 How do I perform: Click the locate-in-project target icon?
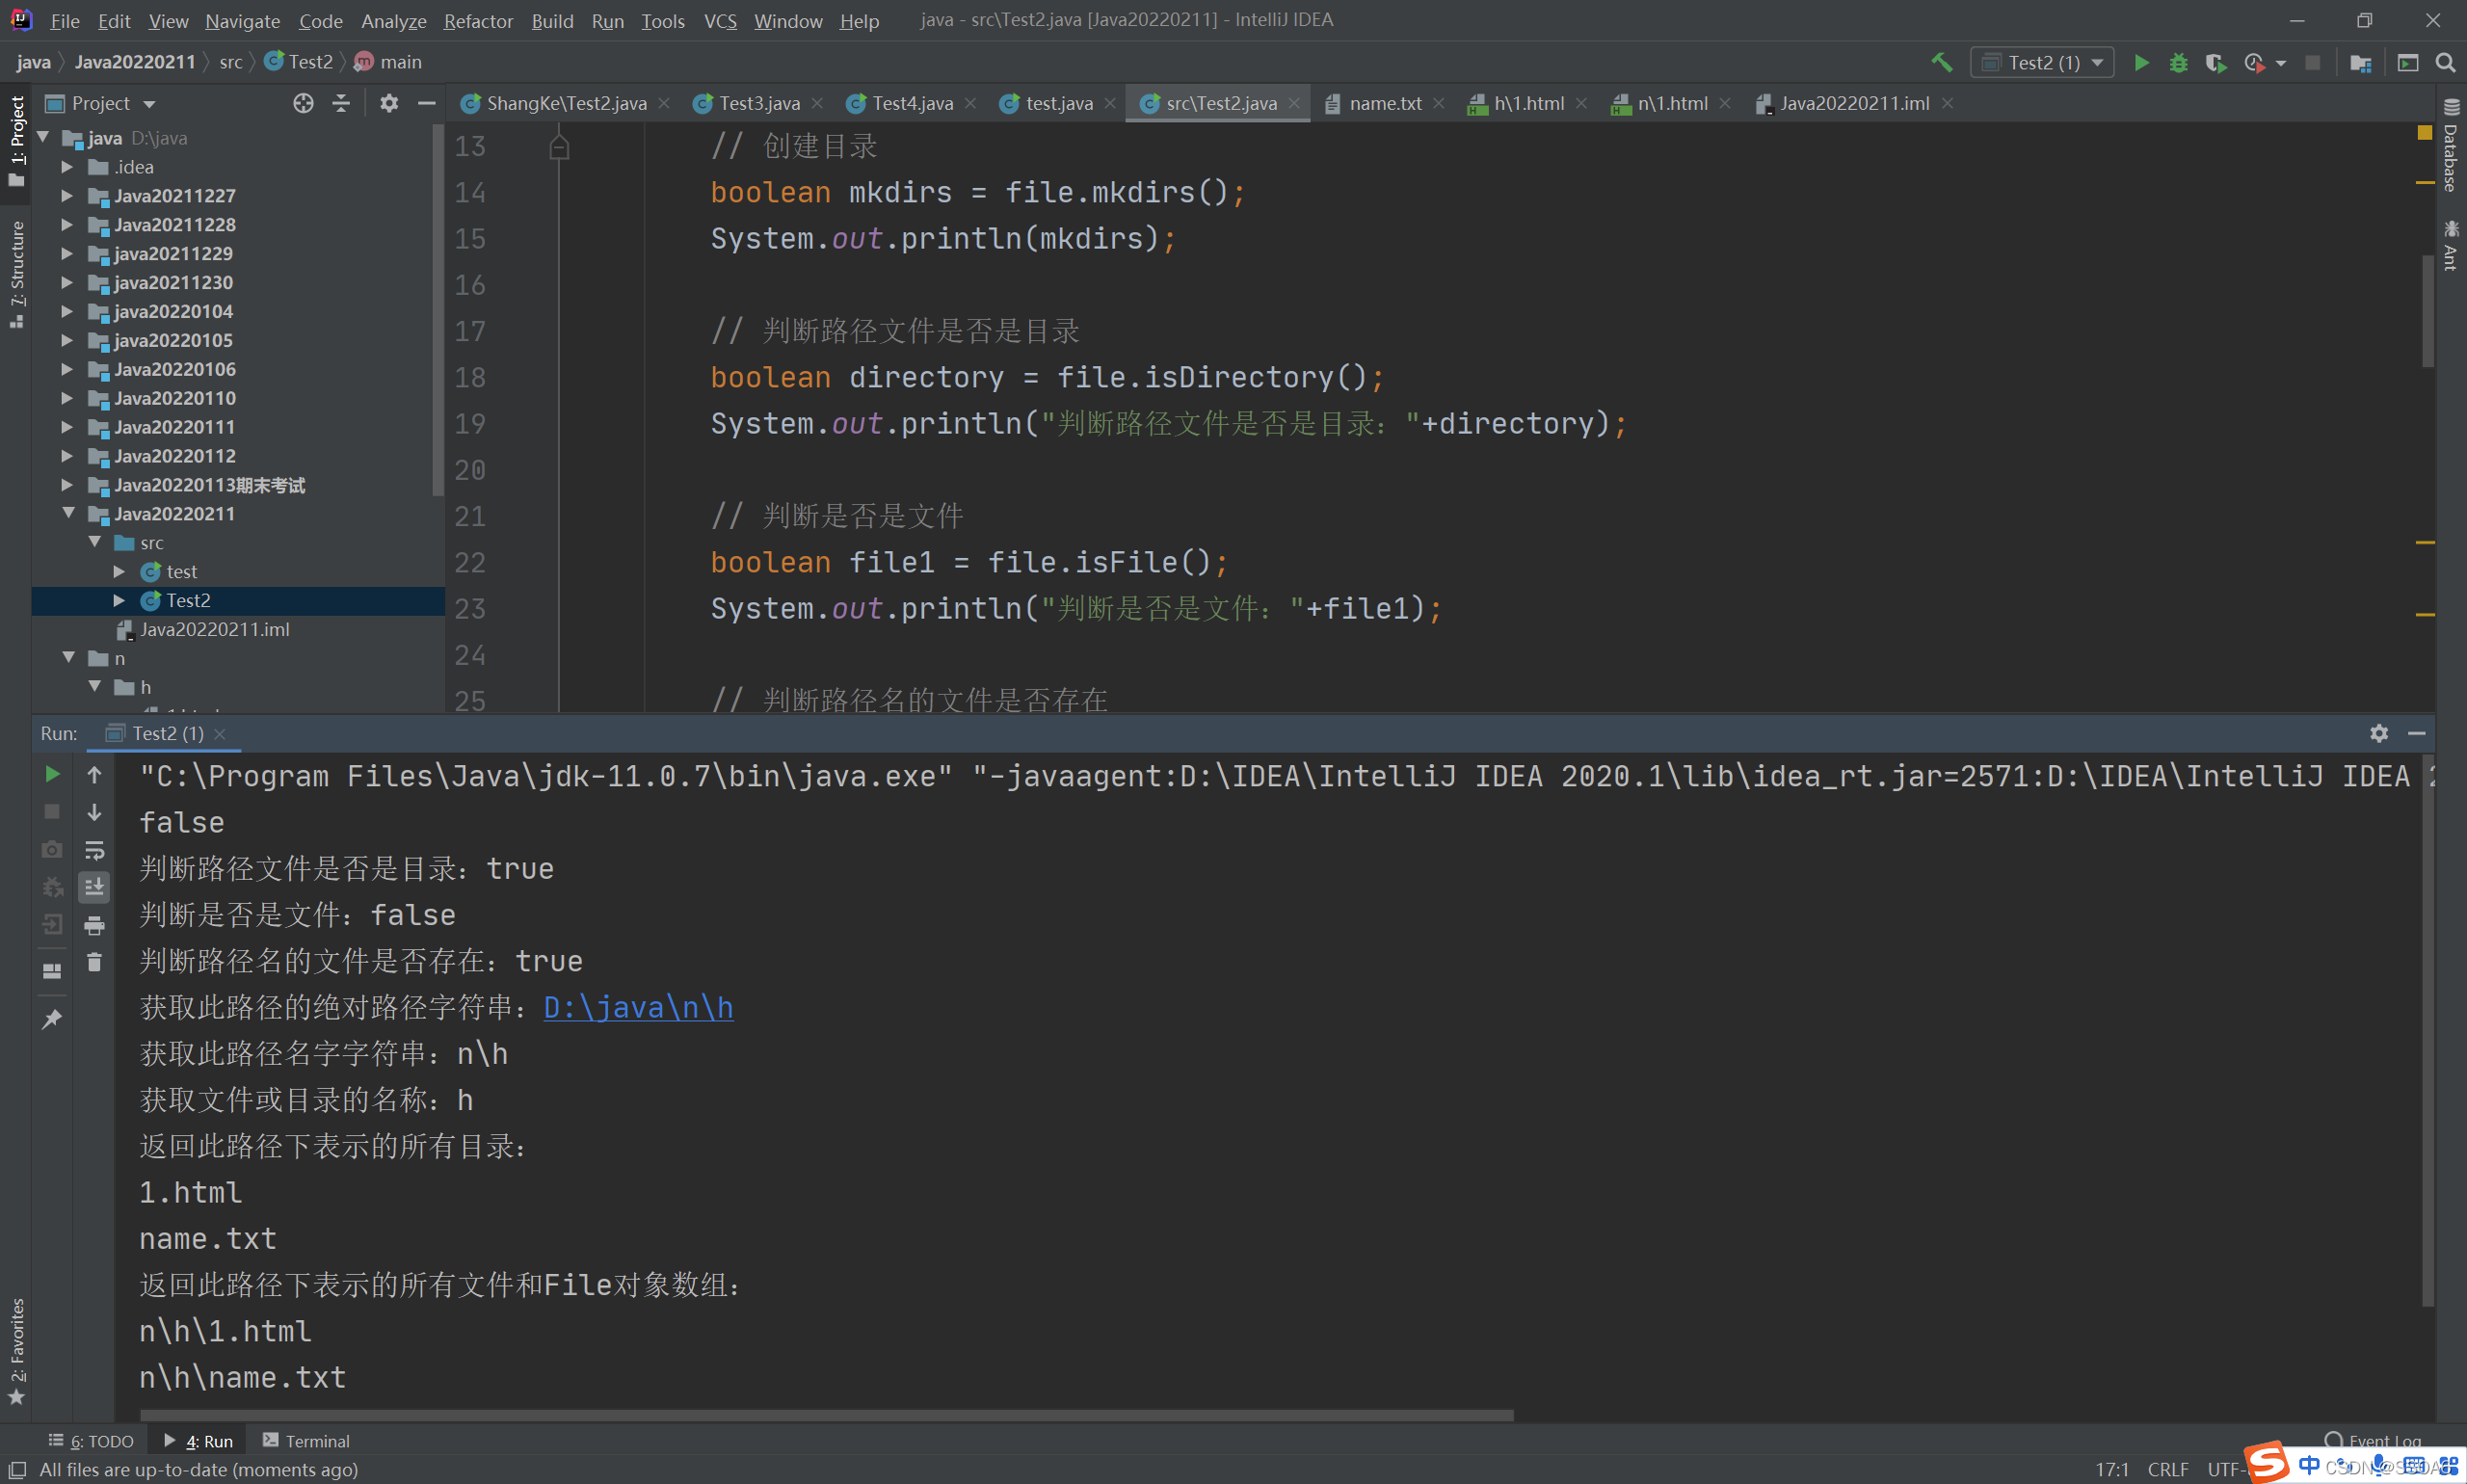point(303,103)
